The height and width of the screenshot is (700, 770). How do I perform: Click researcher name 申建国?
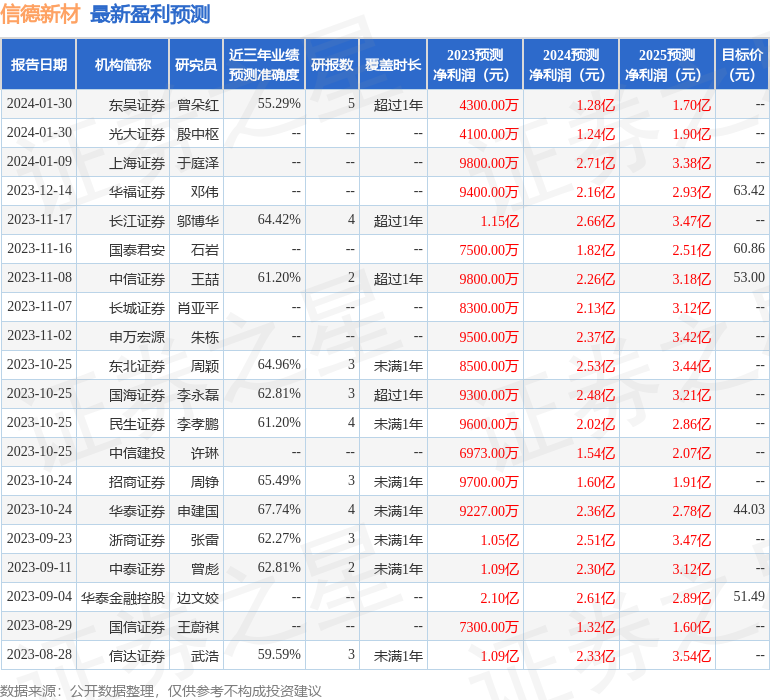[x=198, y=510]
